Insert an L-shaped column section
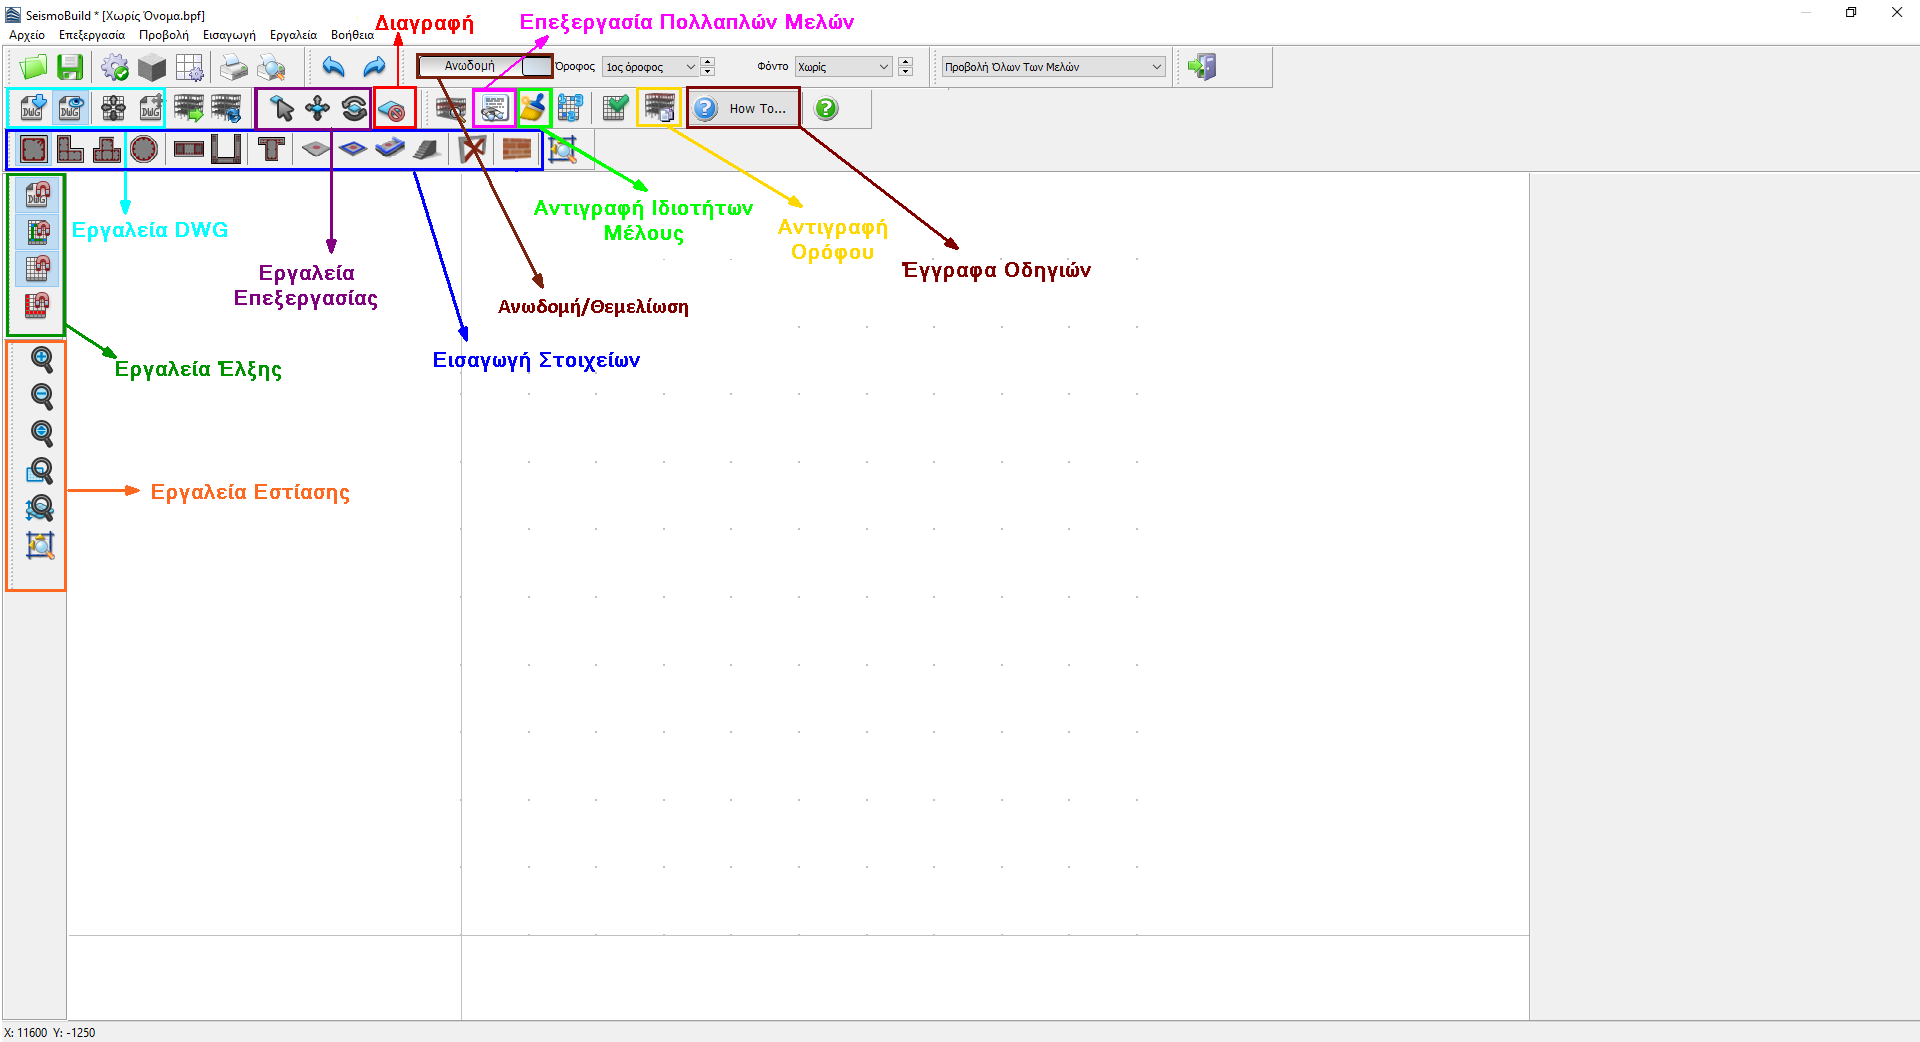The height and width of the screenshot is (1042, 1920). coord(70,150)
